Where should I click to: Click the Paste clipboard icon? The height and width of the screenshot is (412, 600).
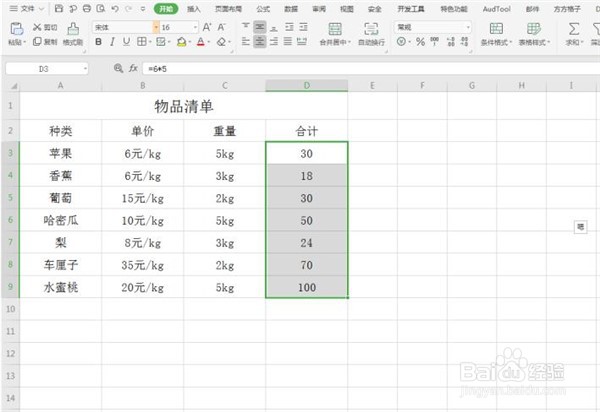[x=17, y=29]
